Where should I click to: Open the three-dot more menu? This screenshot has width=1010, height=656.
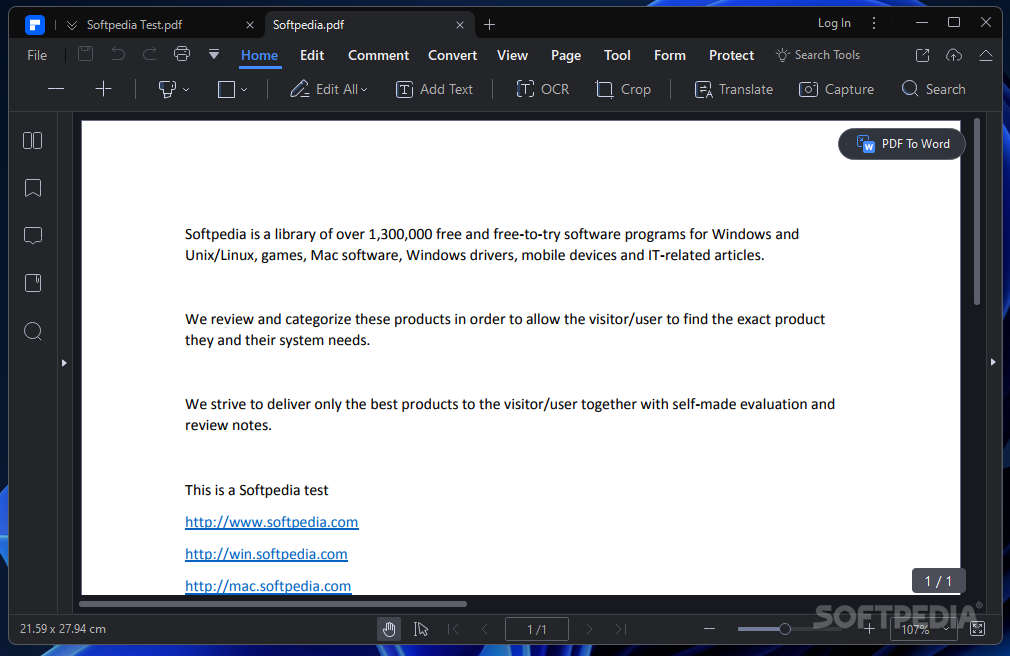873,23
